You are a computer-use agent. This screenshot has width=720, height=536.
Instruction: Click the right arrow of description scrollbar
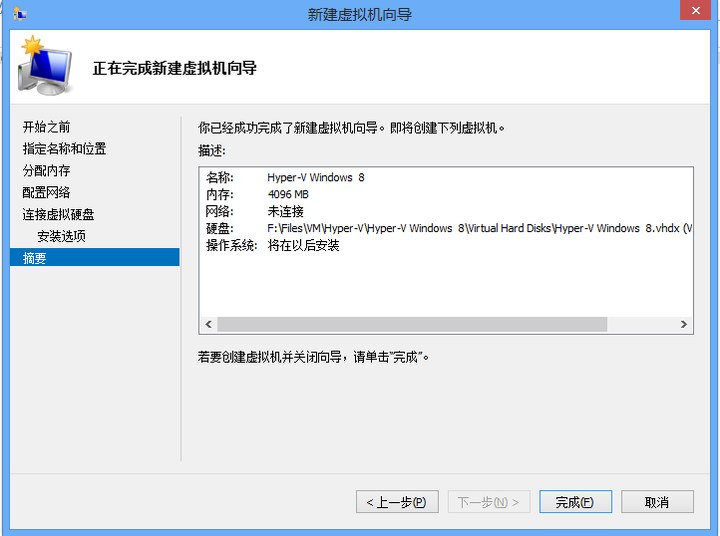click(684, 324)
